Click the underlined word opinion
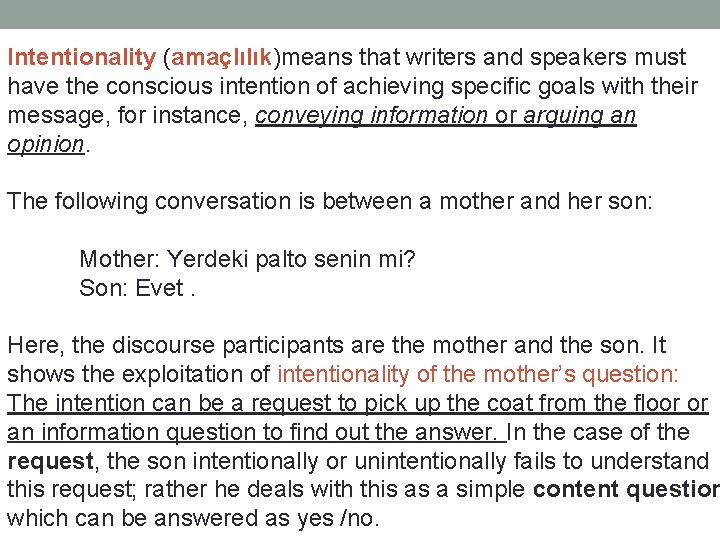720x540 pixels. (x=46, y=145)
